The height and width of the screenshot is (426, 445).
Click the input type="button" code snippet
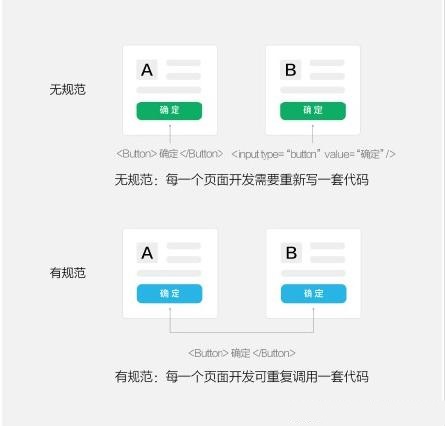point(313,154)
